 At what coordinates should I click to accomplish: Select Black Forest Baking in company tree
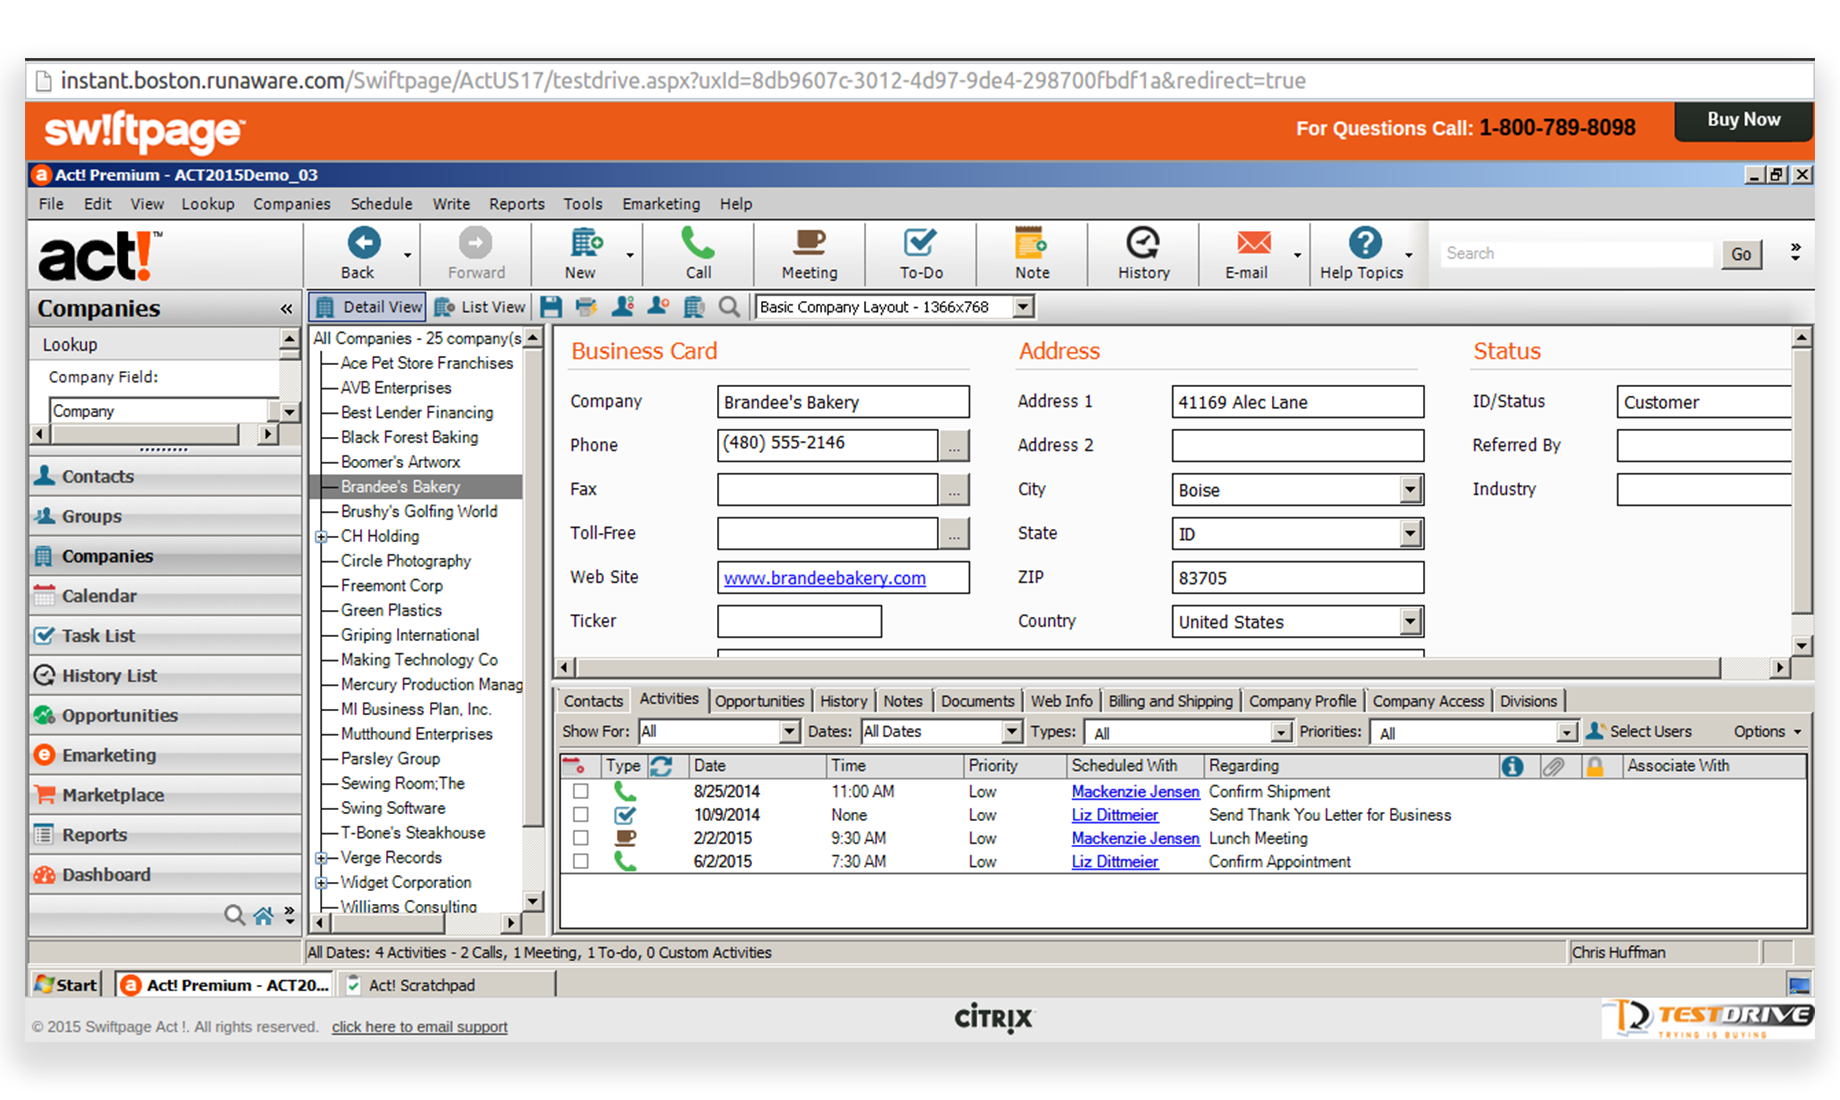click(x=409, y=437)
